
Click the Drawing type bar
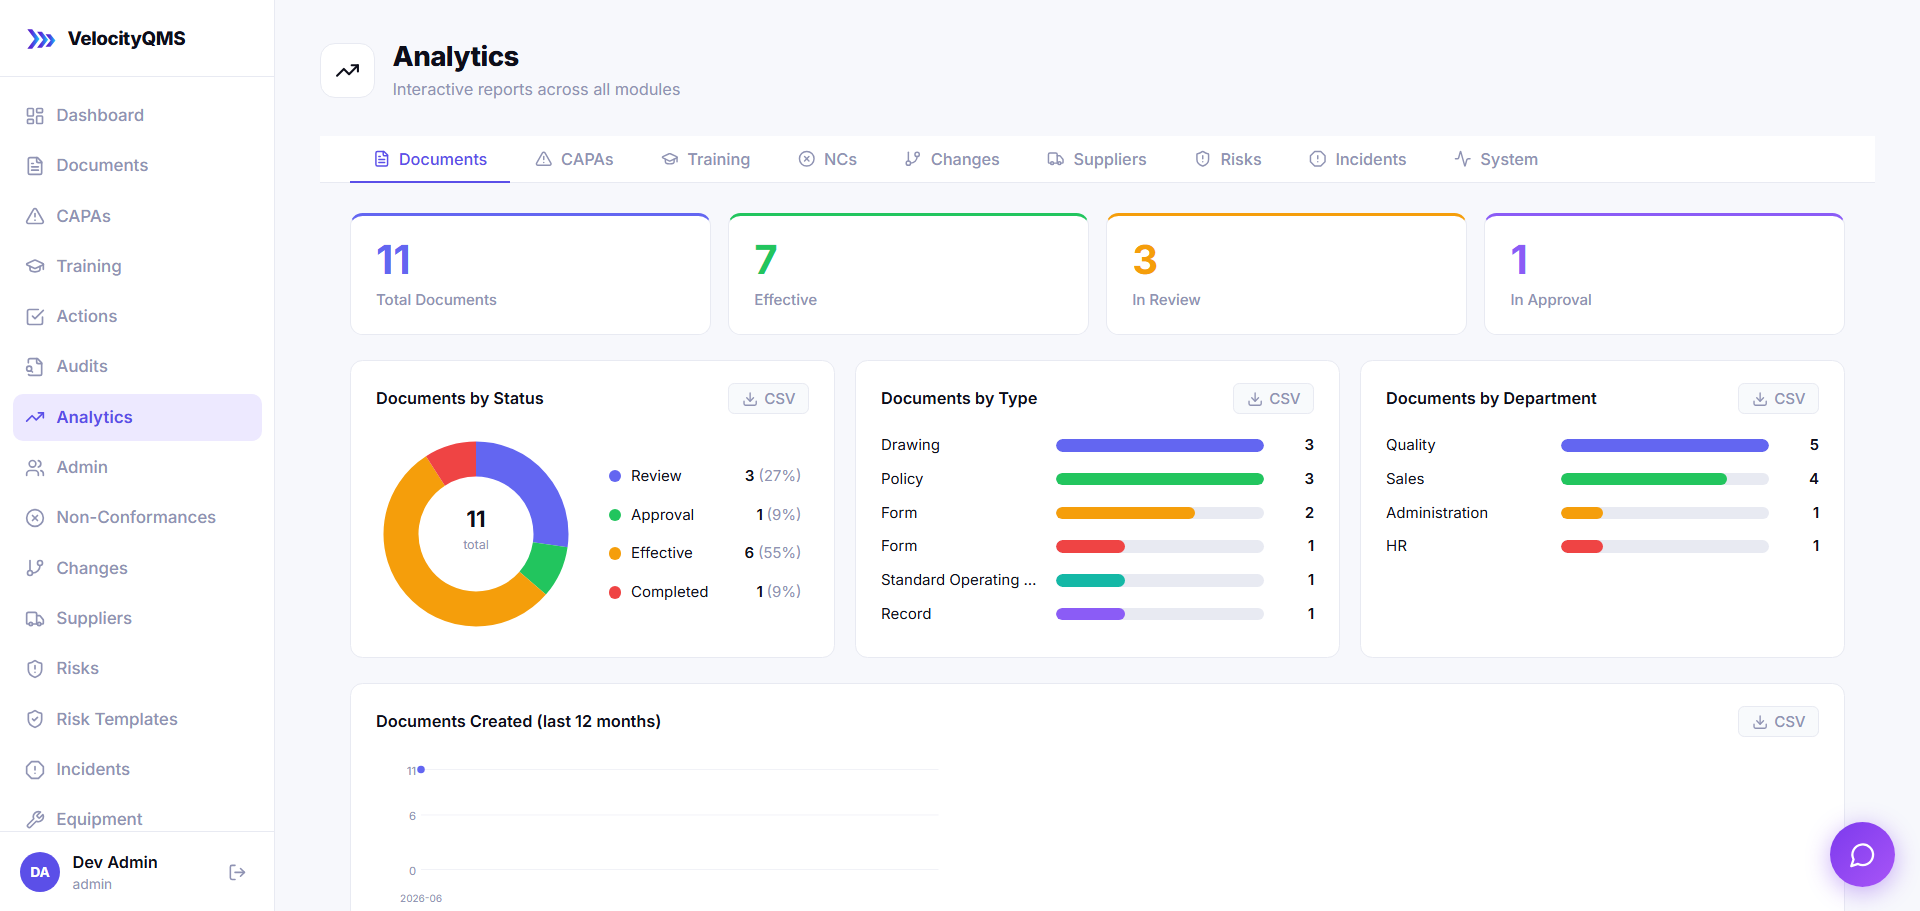click(1160, 445)
